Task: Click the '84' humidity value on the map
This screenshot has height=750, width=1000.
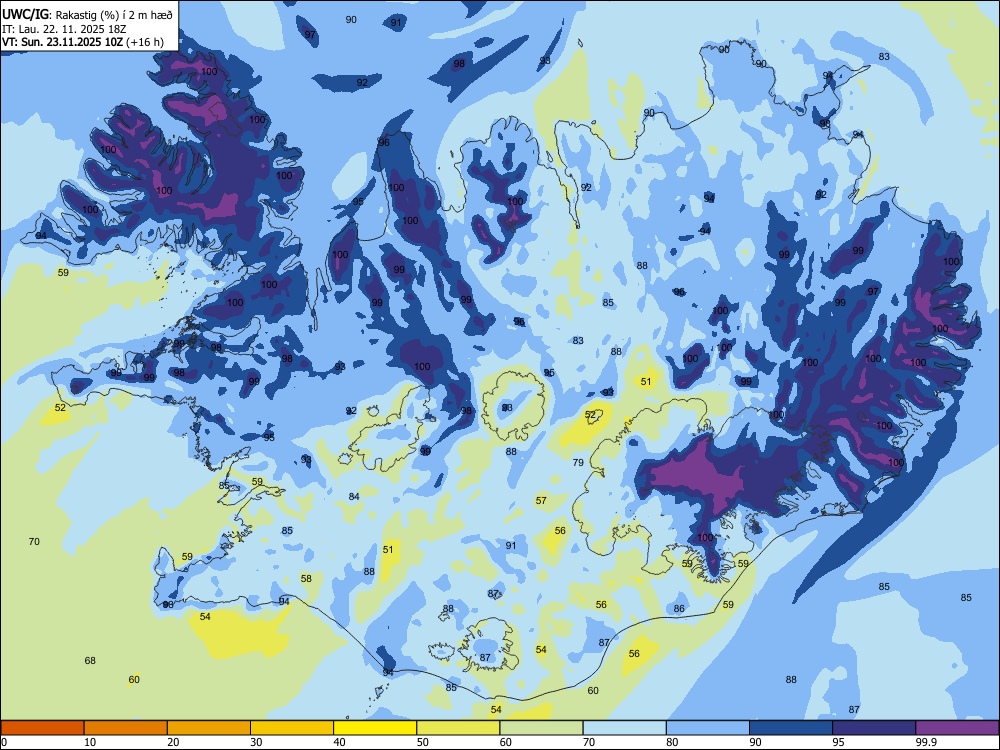Action: [354, 496]
